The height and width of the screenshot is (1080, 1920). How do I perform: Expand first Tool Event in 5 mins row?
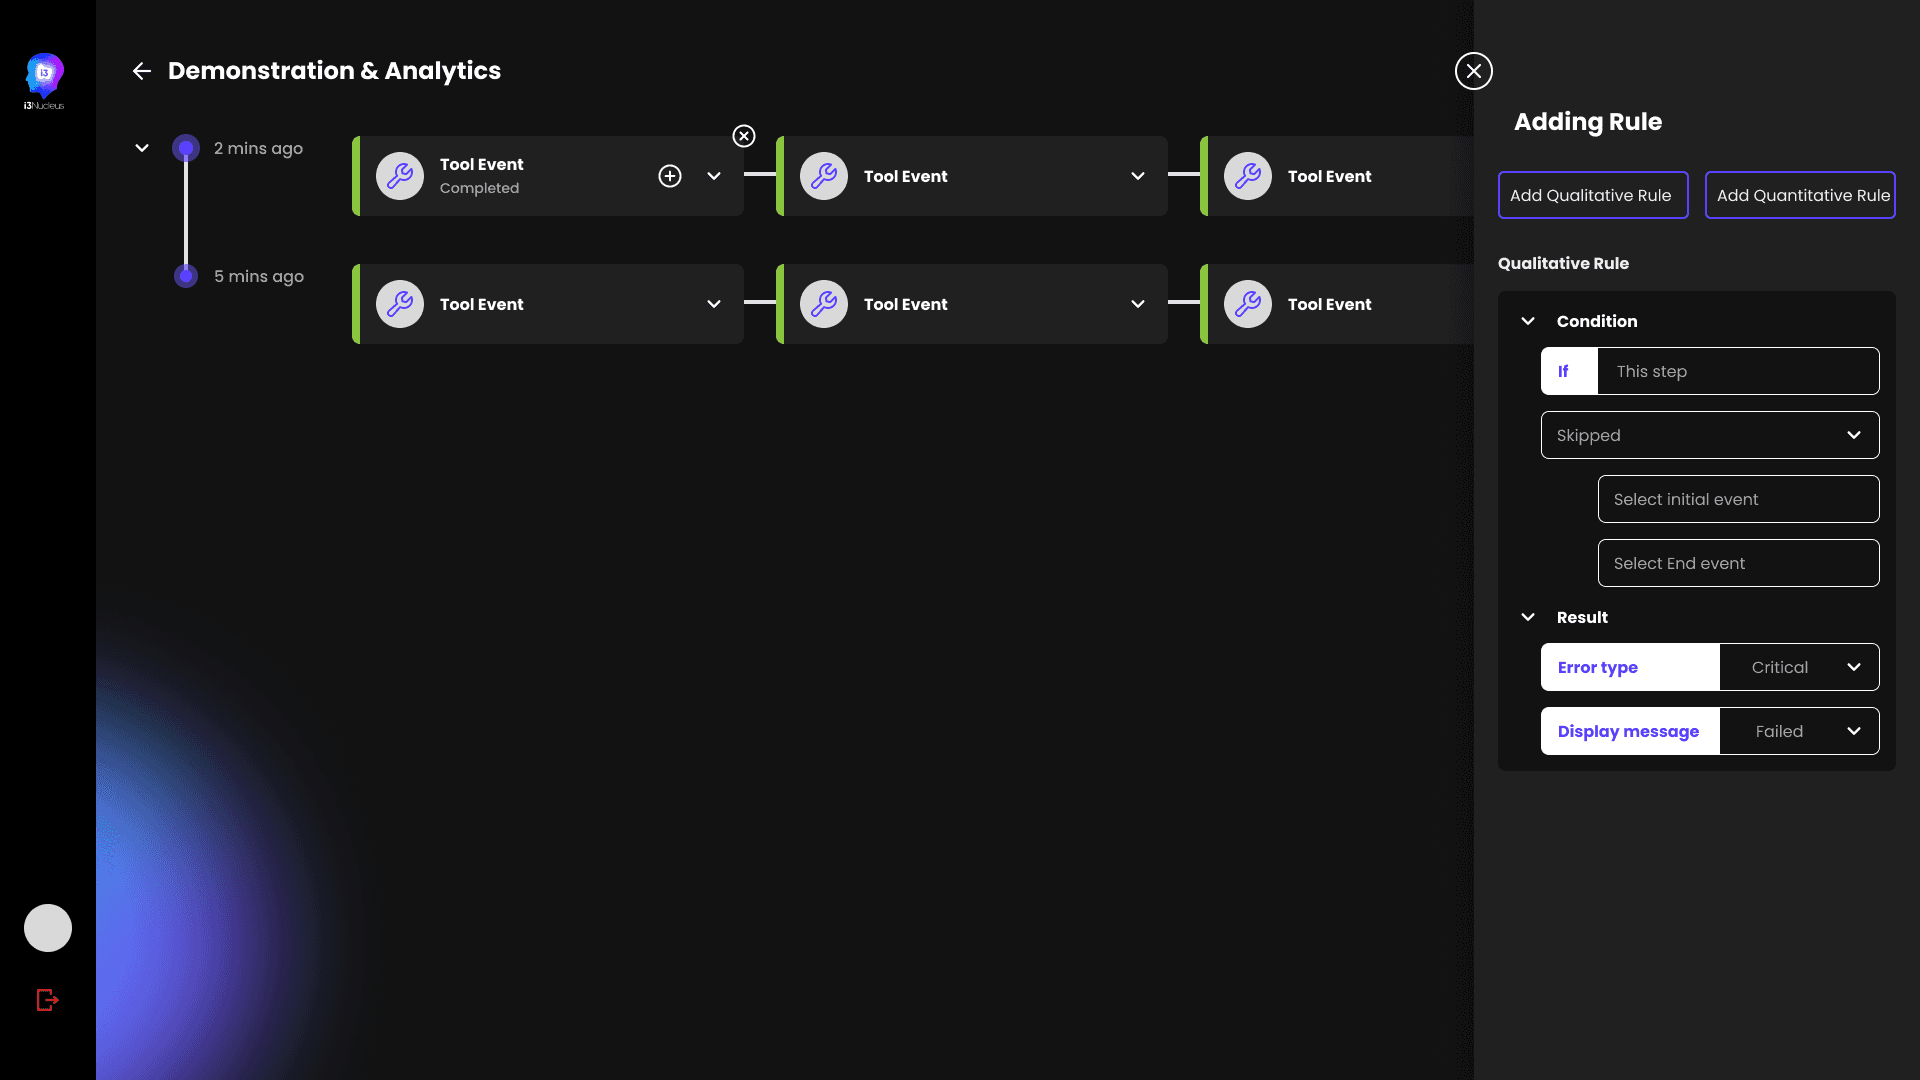[x=714, y=304]
